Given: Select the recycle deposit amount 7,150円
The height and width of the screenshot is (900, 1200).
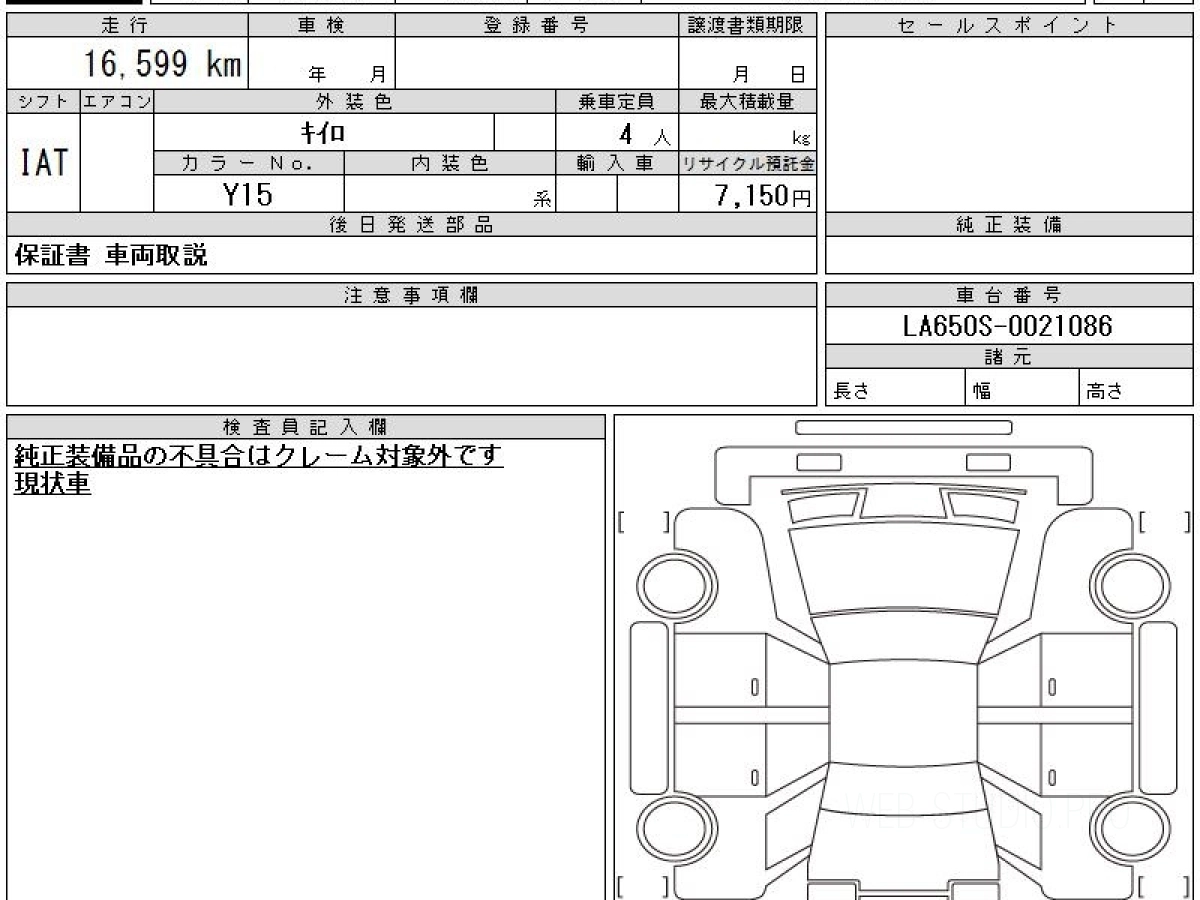Looking at the screenshot, I should [x=762, y=195].
